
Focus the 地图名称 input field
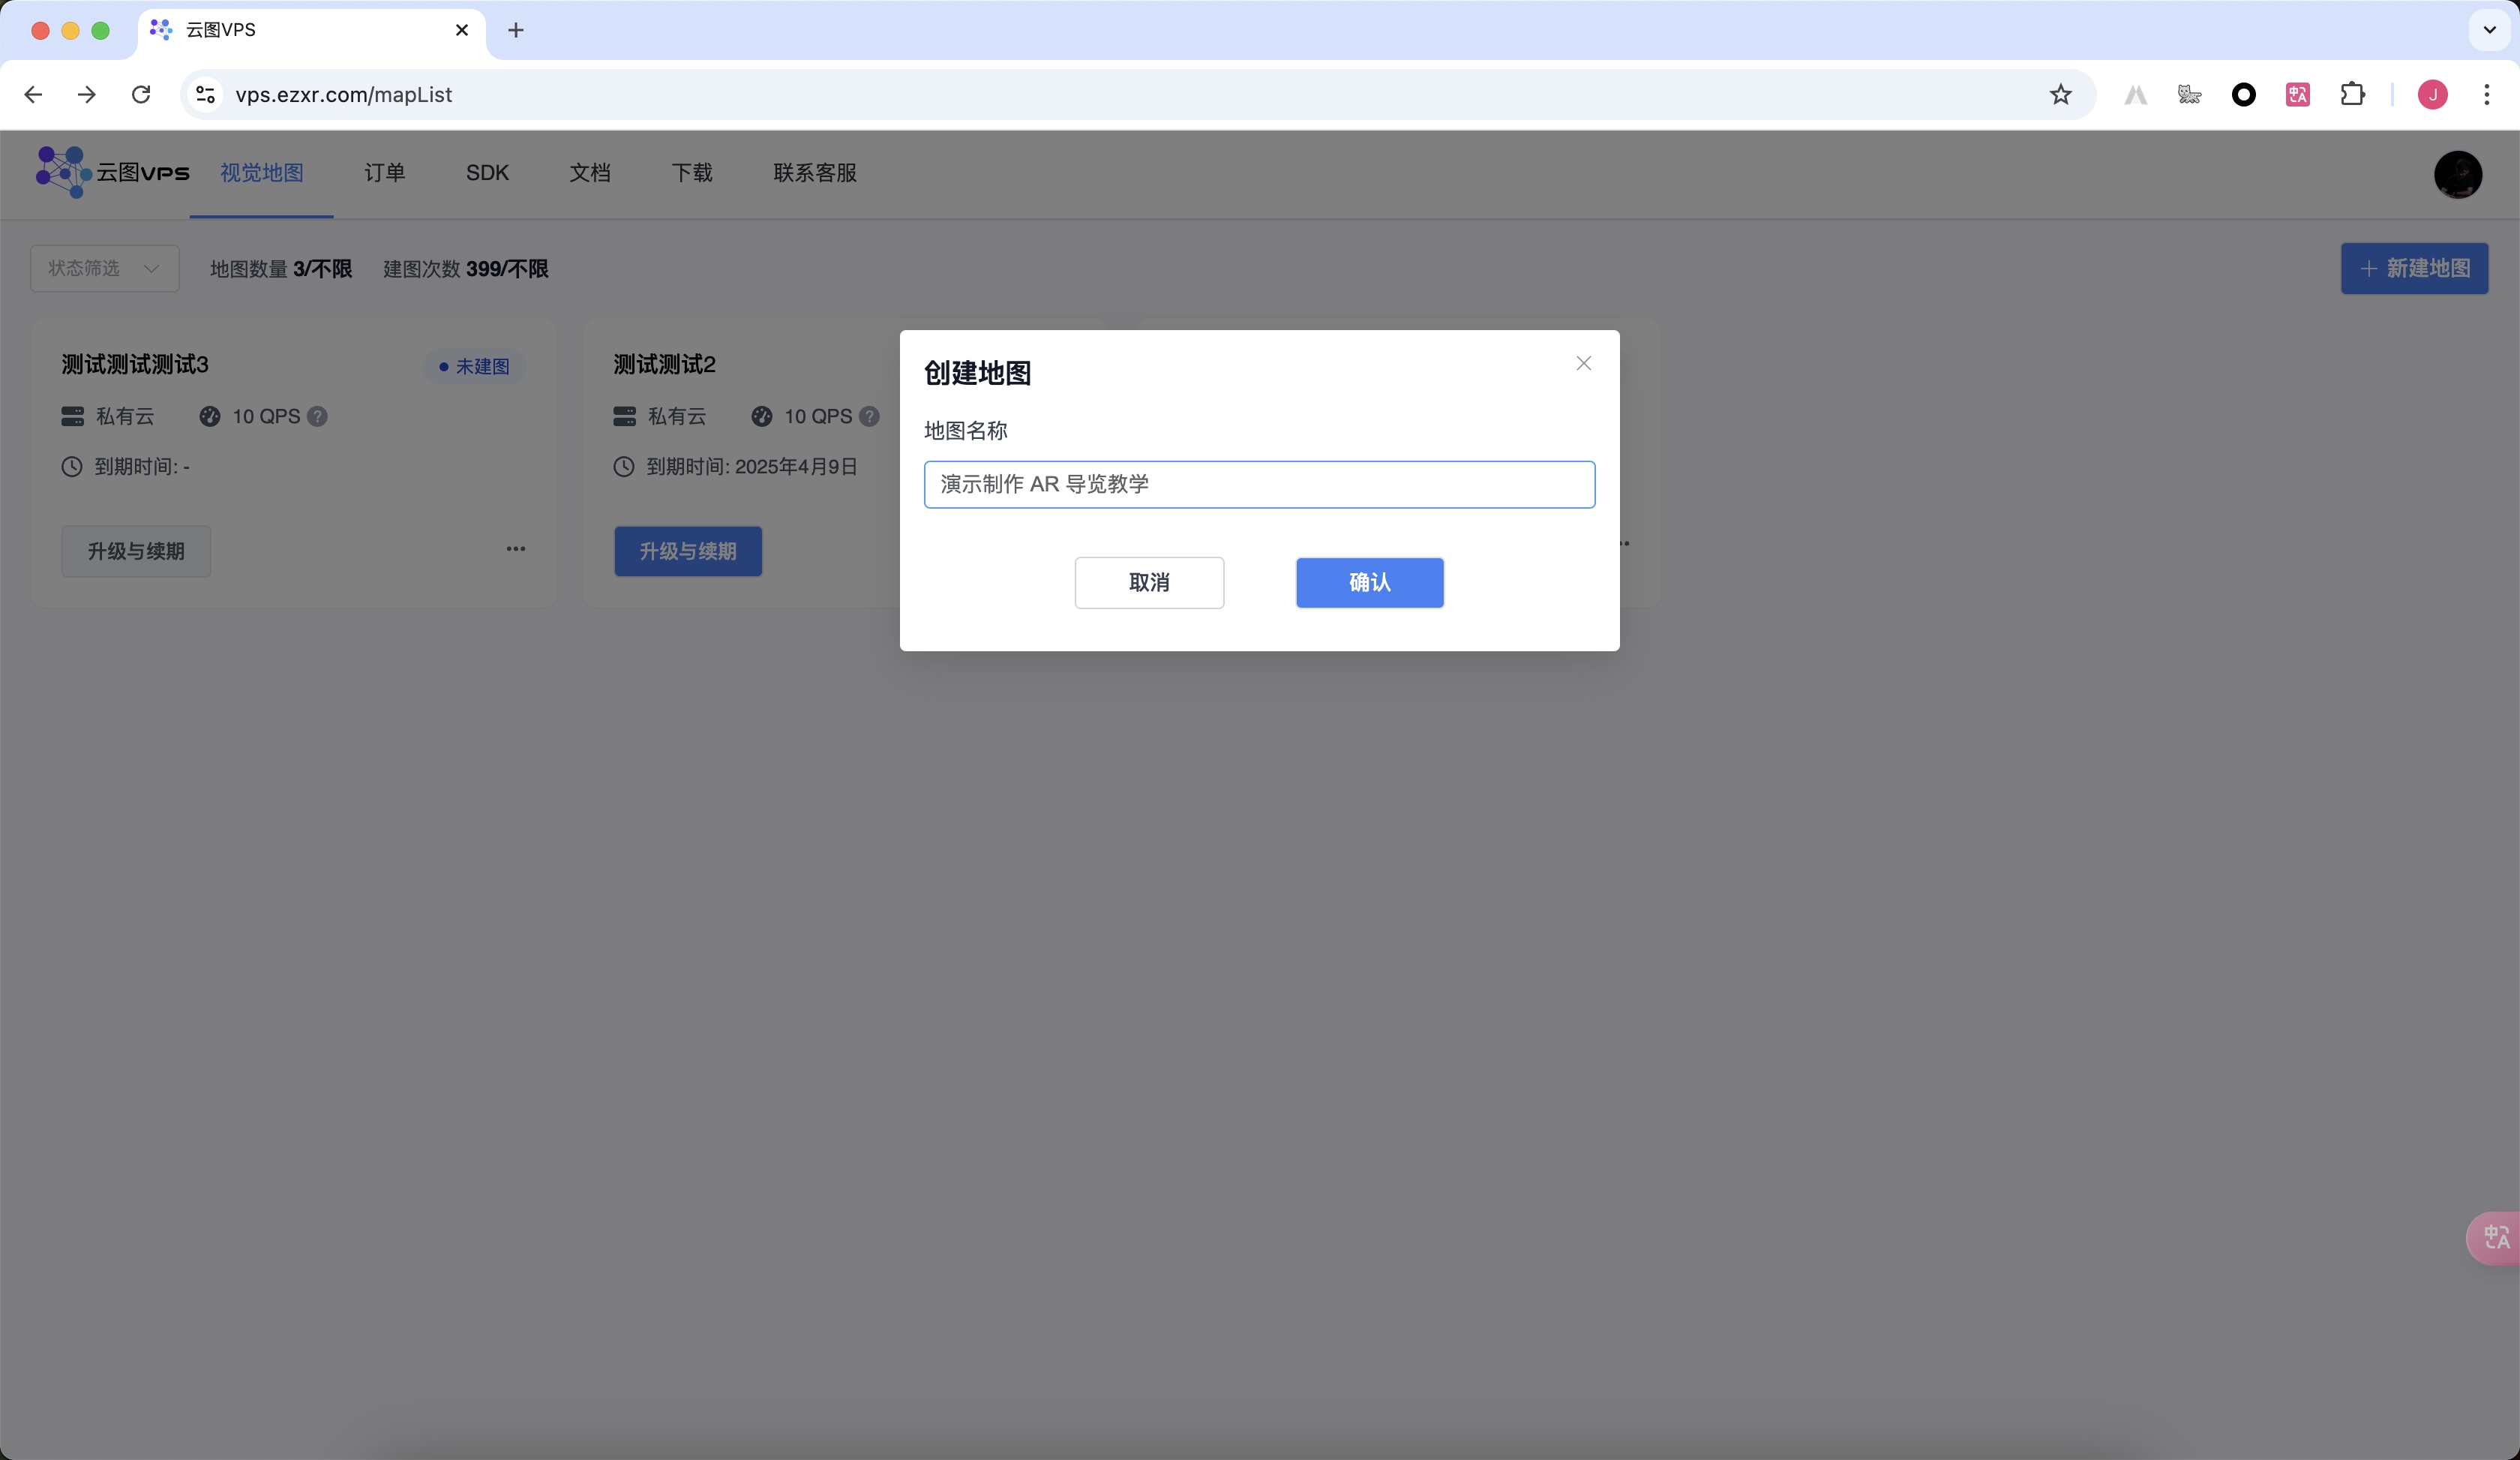coord(1259,484)
